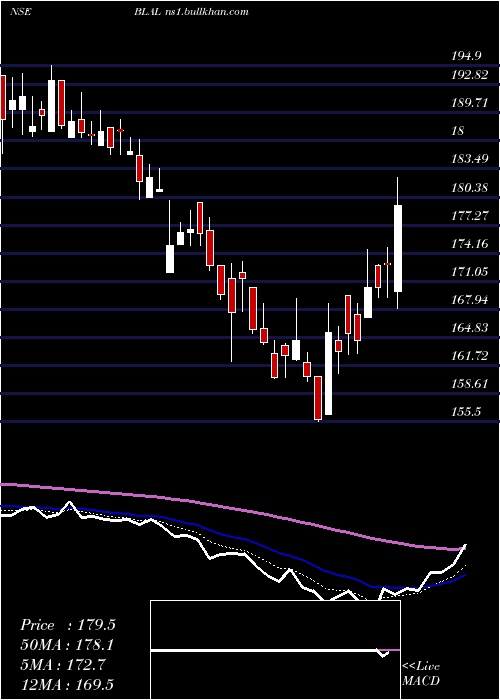Click the 5MA : 172.7 readout
Viewport: 500px width, 700px height.
pos(63,665)
